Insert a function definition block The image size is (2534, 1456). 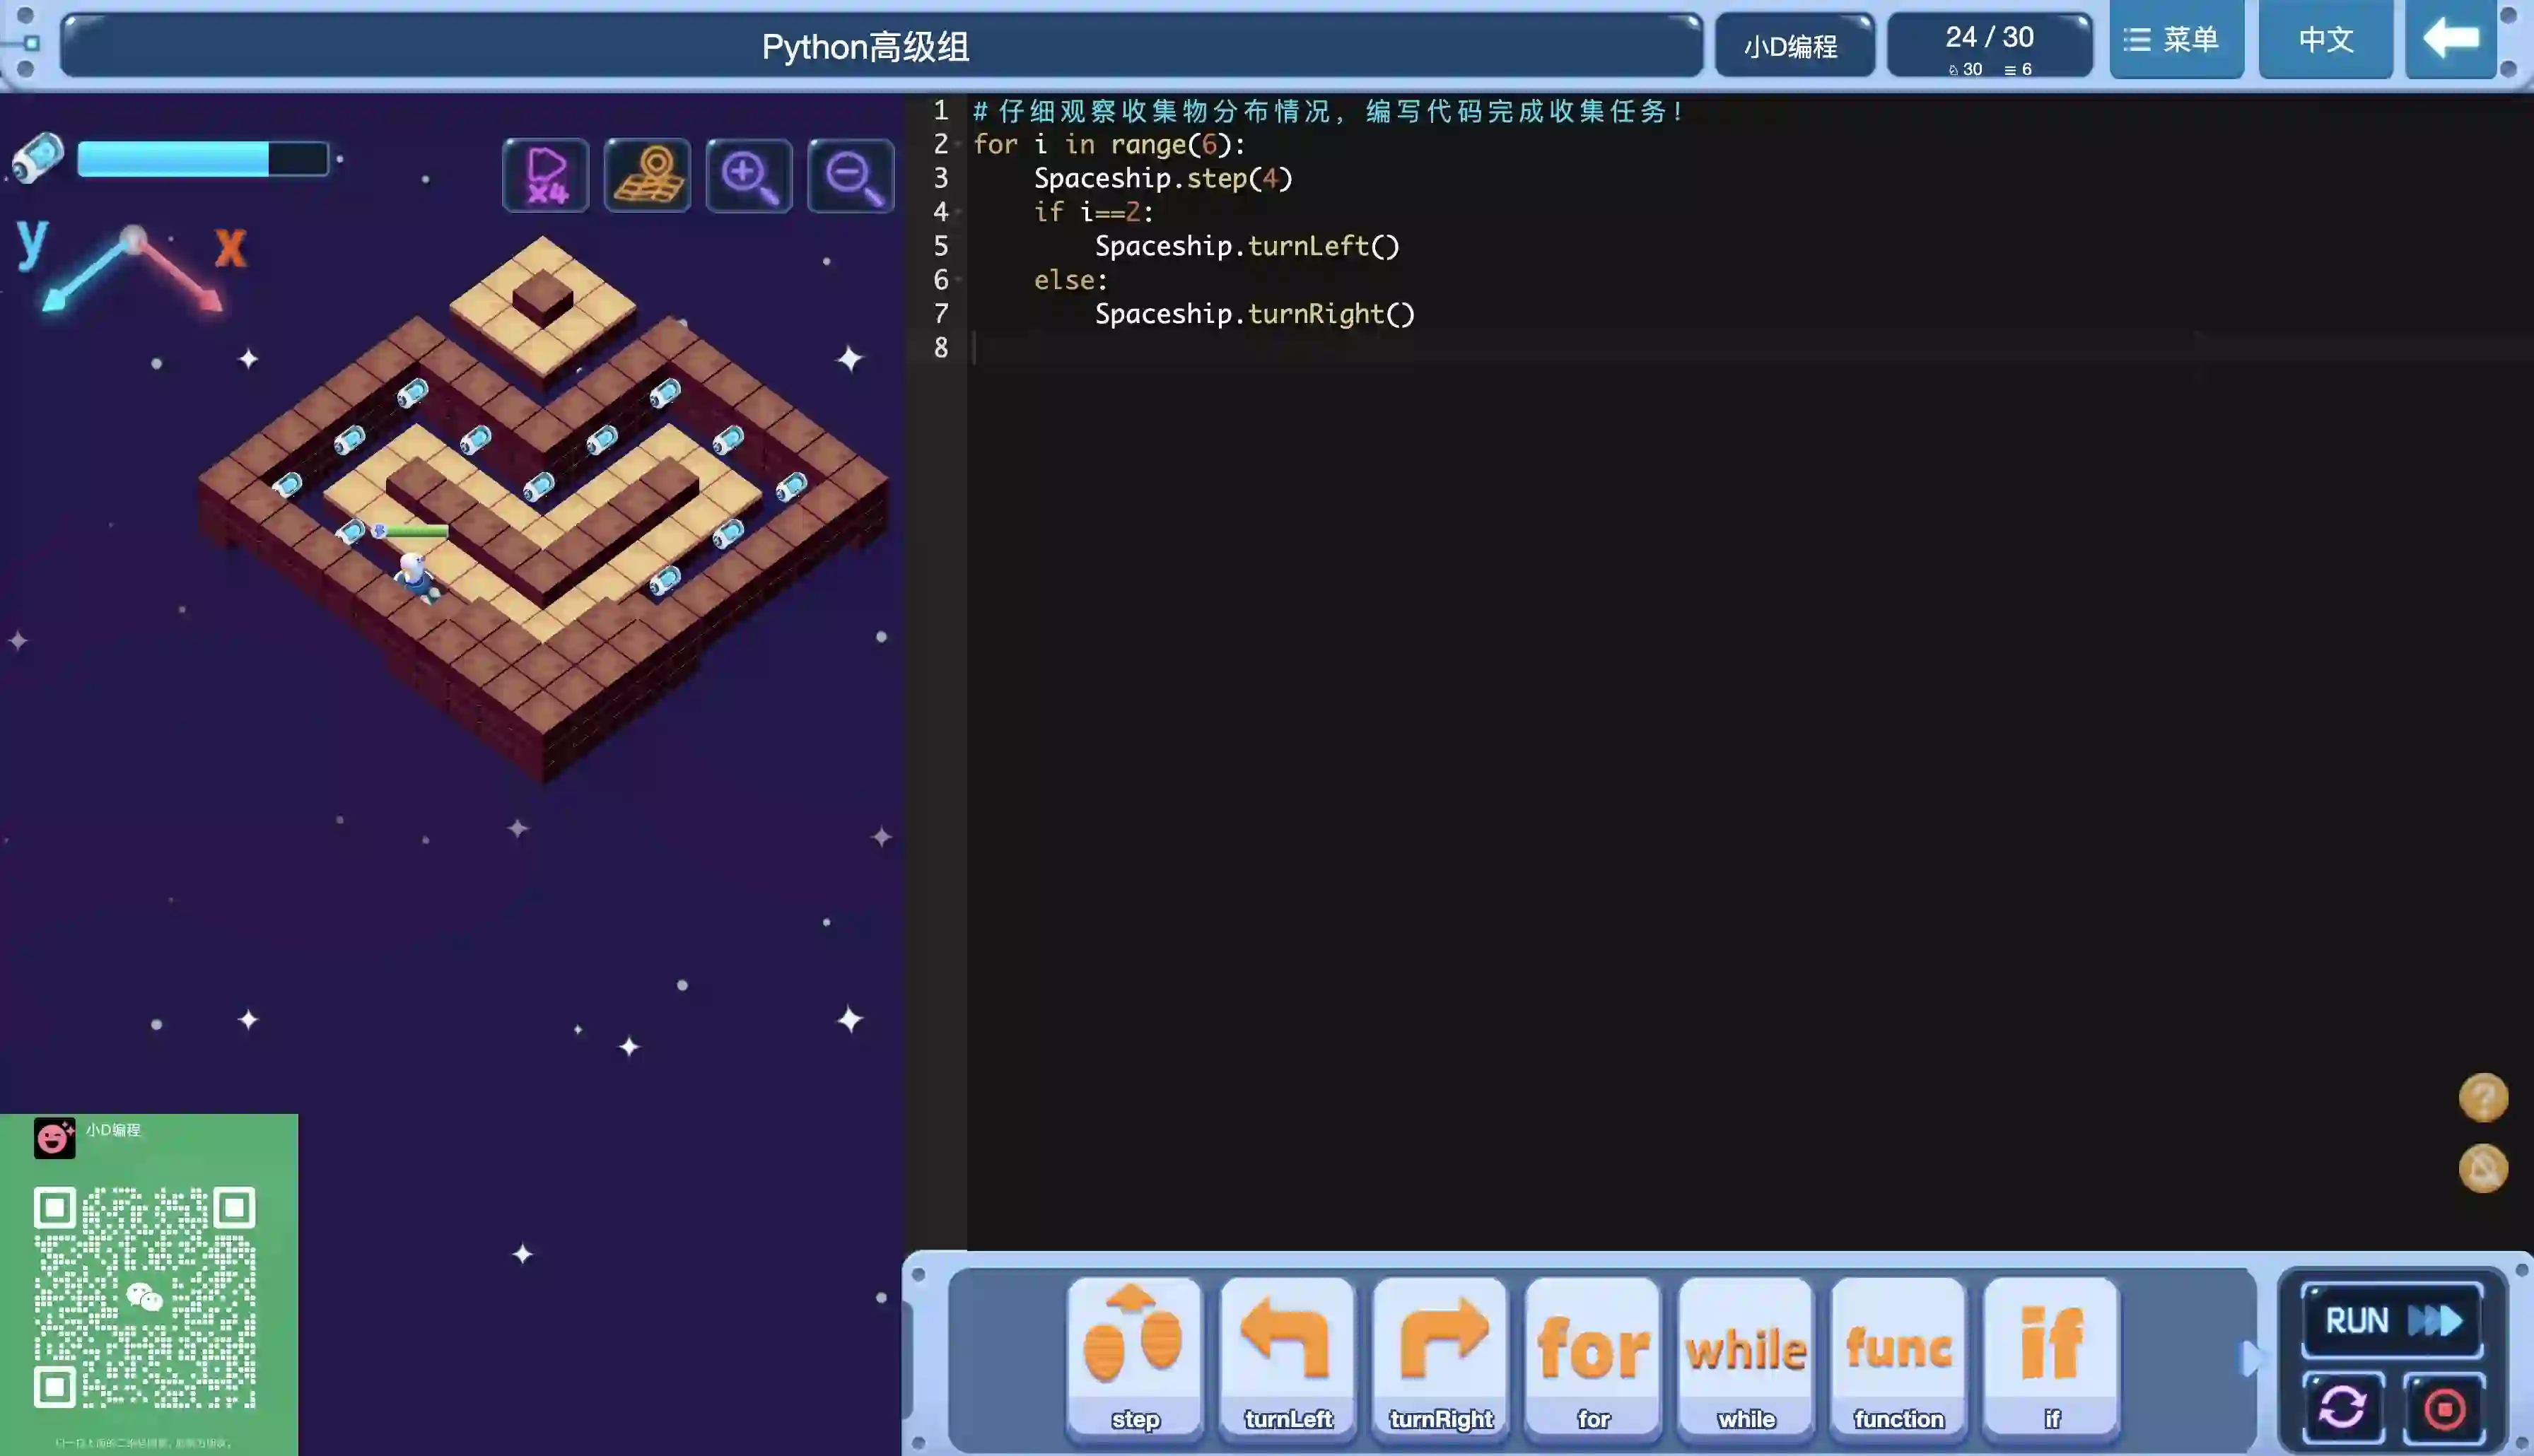[x=1898, y=1358]
